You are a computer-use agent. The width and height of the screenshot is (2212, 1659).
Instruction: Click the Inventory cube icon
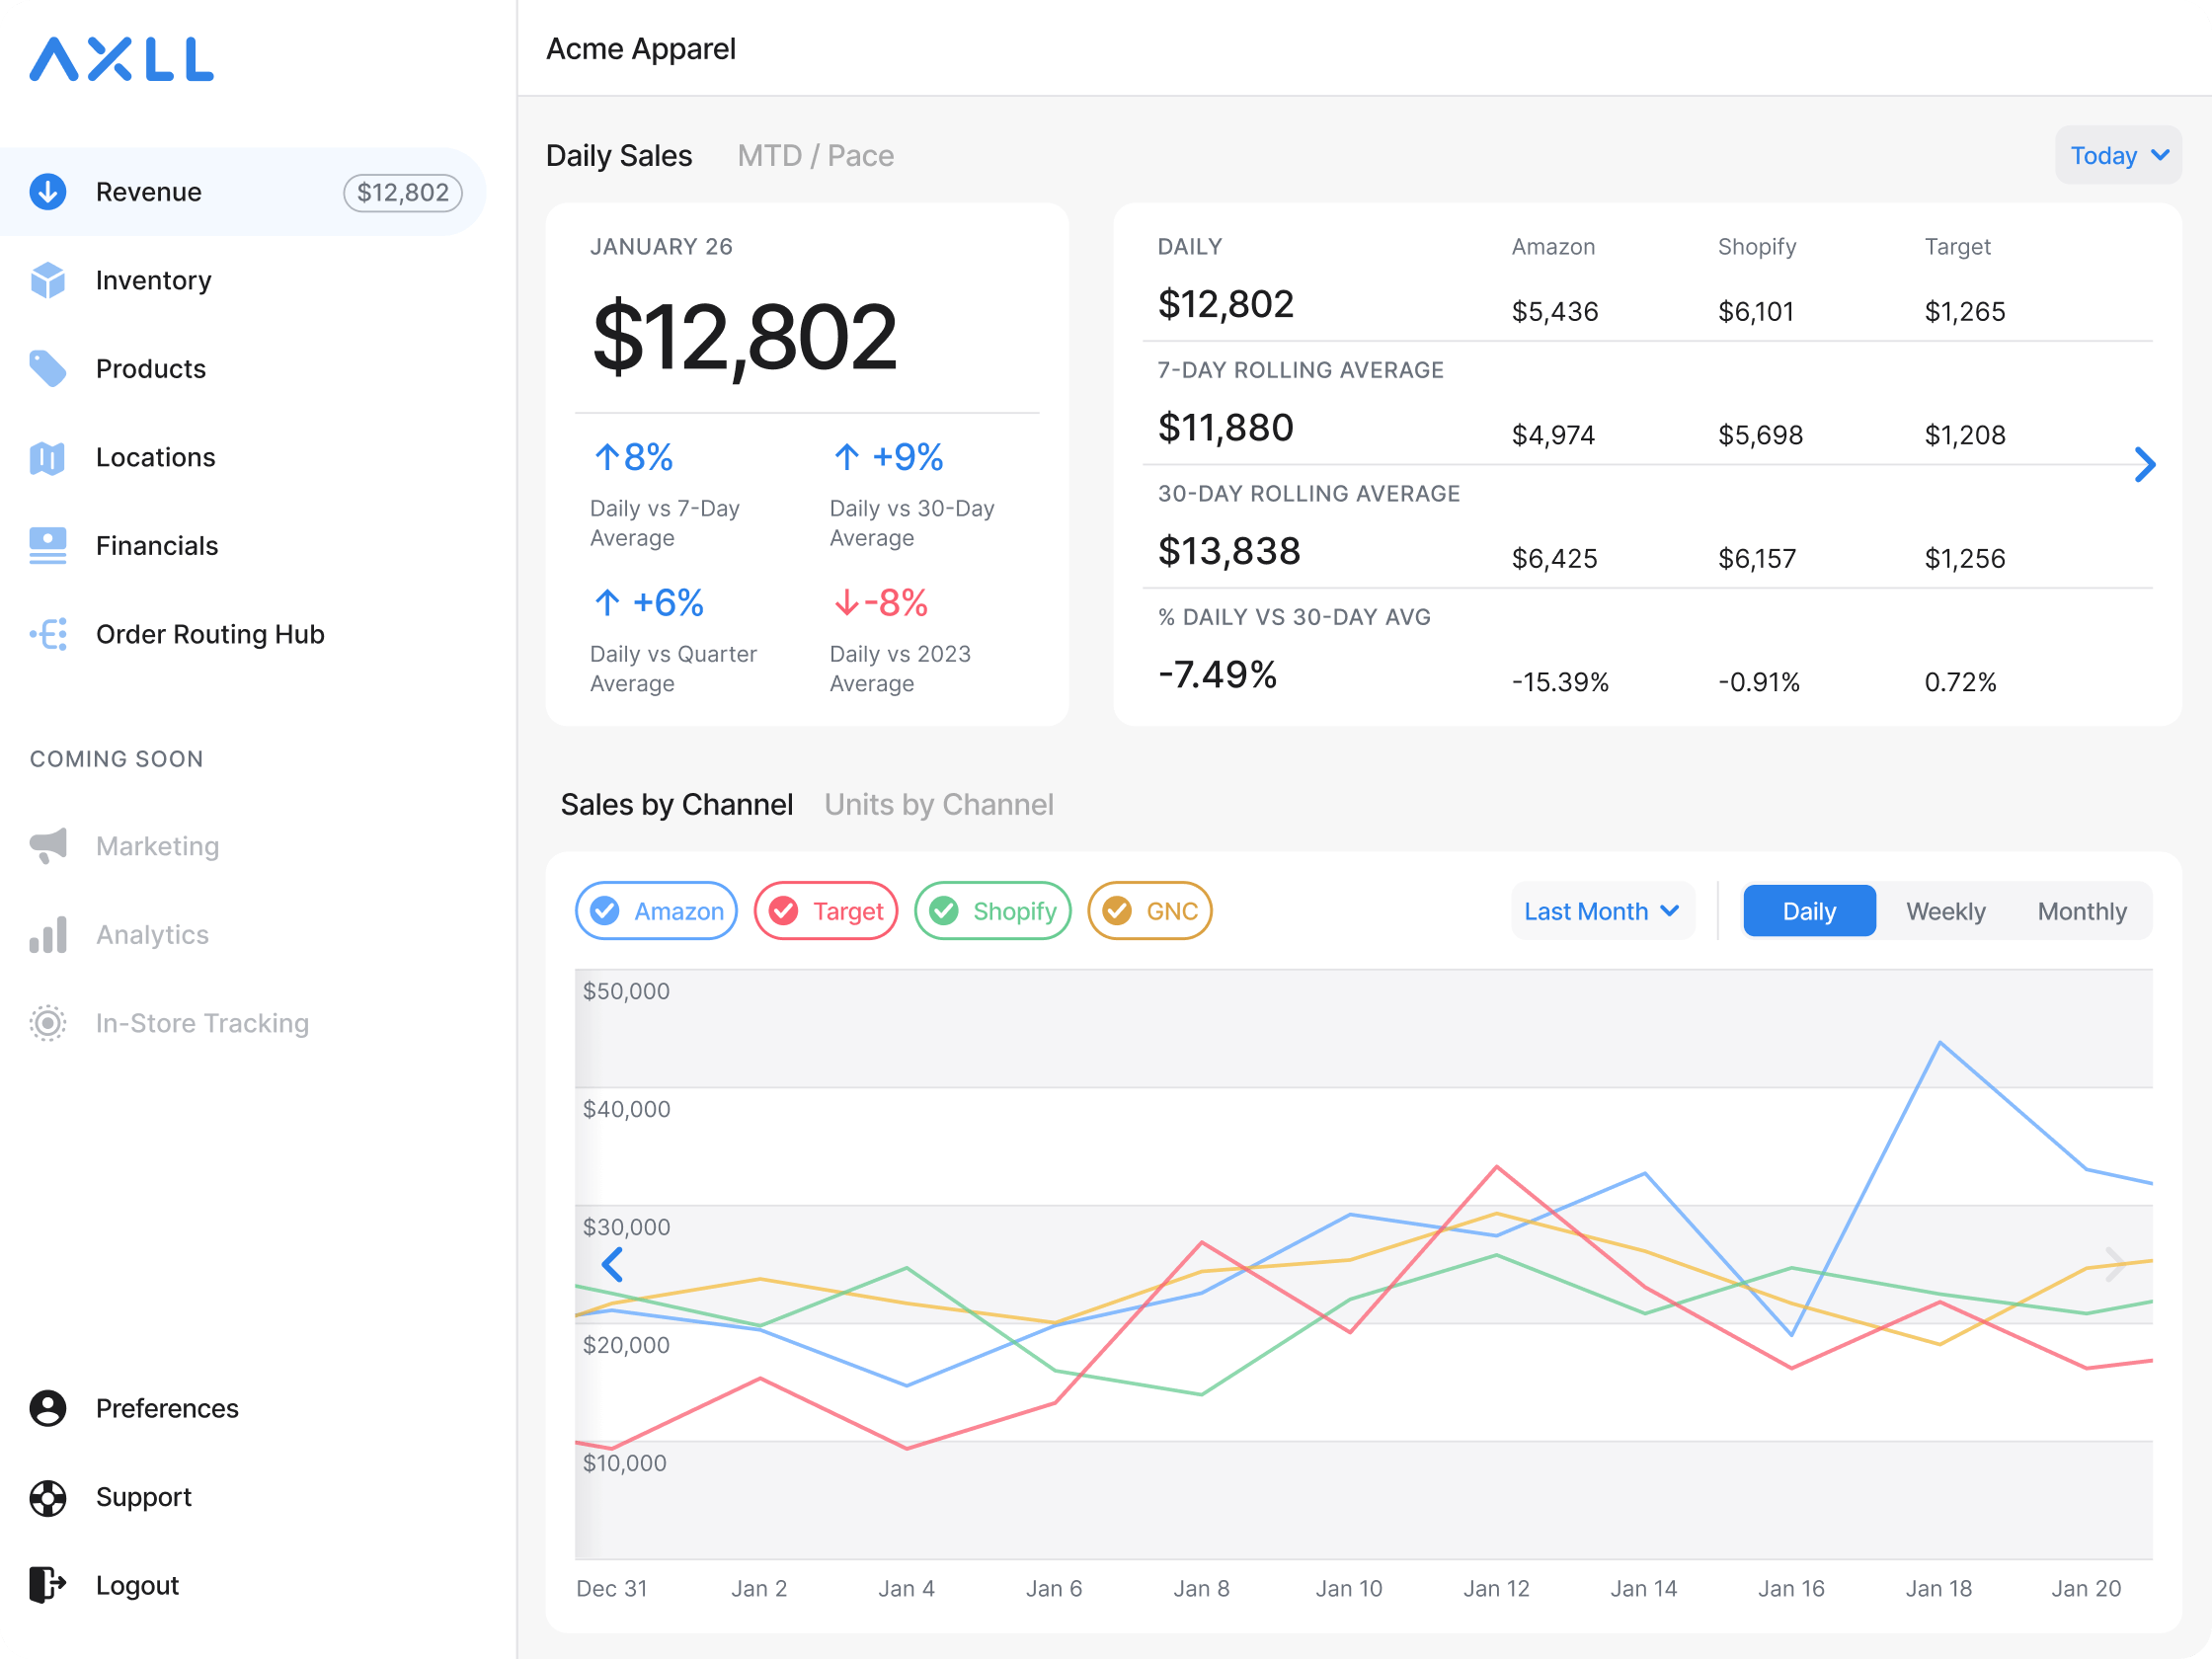point(48,280)
